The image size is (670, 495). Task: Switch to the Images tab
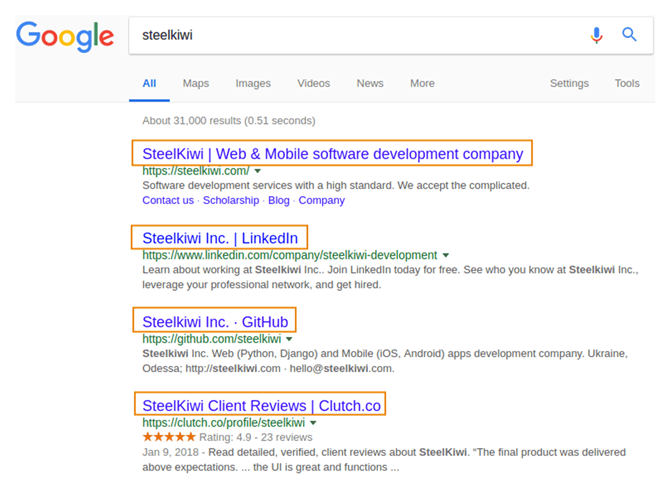point(253,83)
